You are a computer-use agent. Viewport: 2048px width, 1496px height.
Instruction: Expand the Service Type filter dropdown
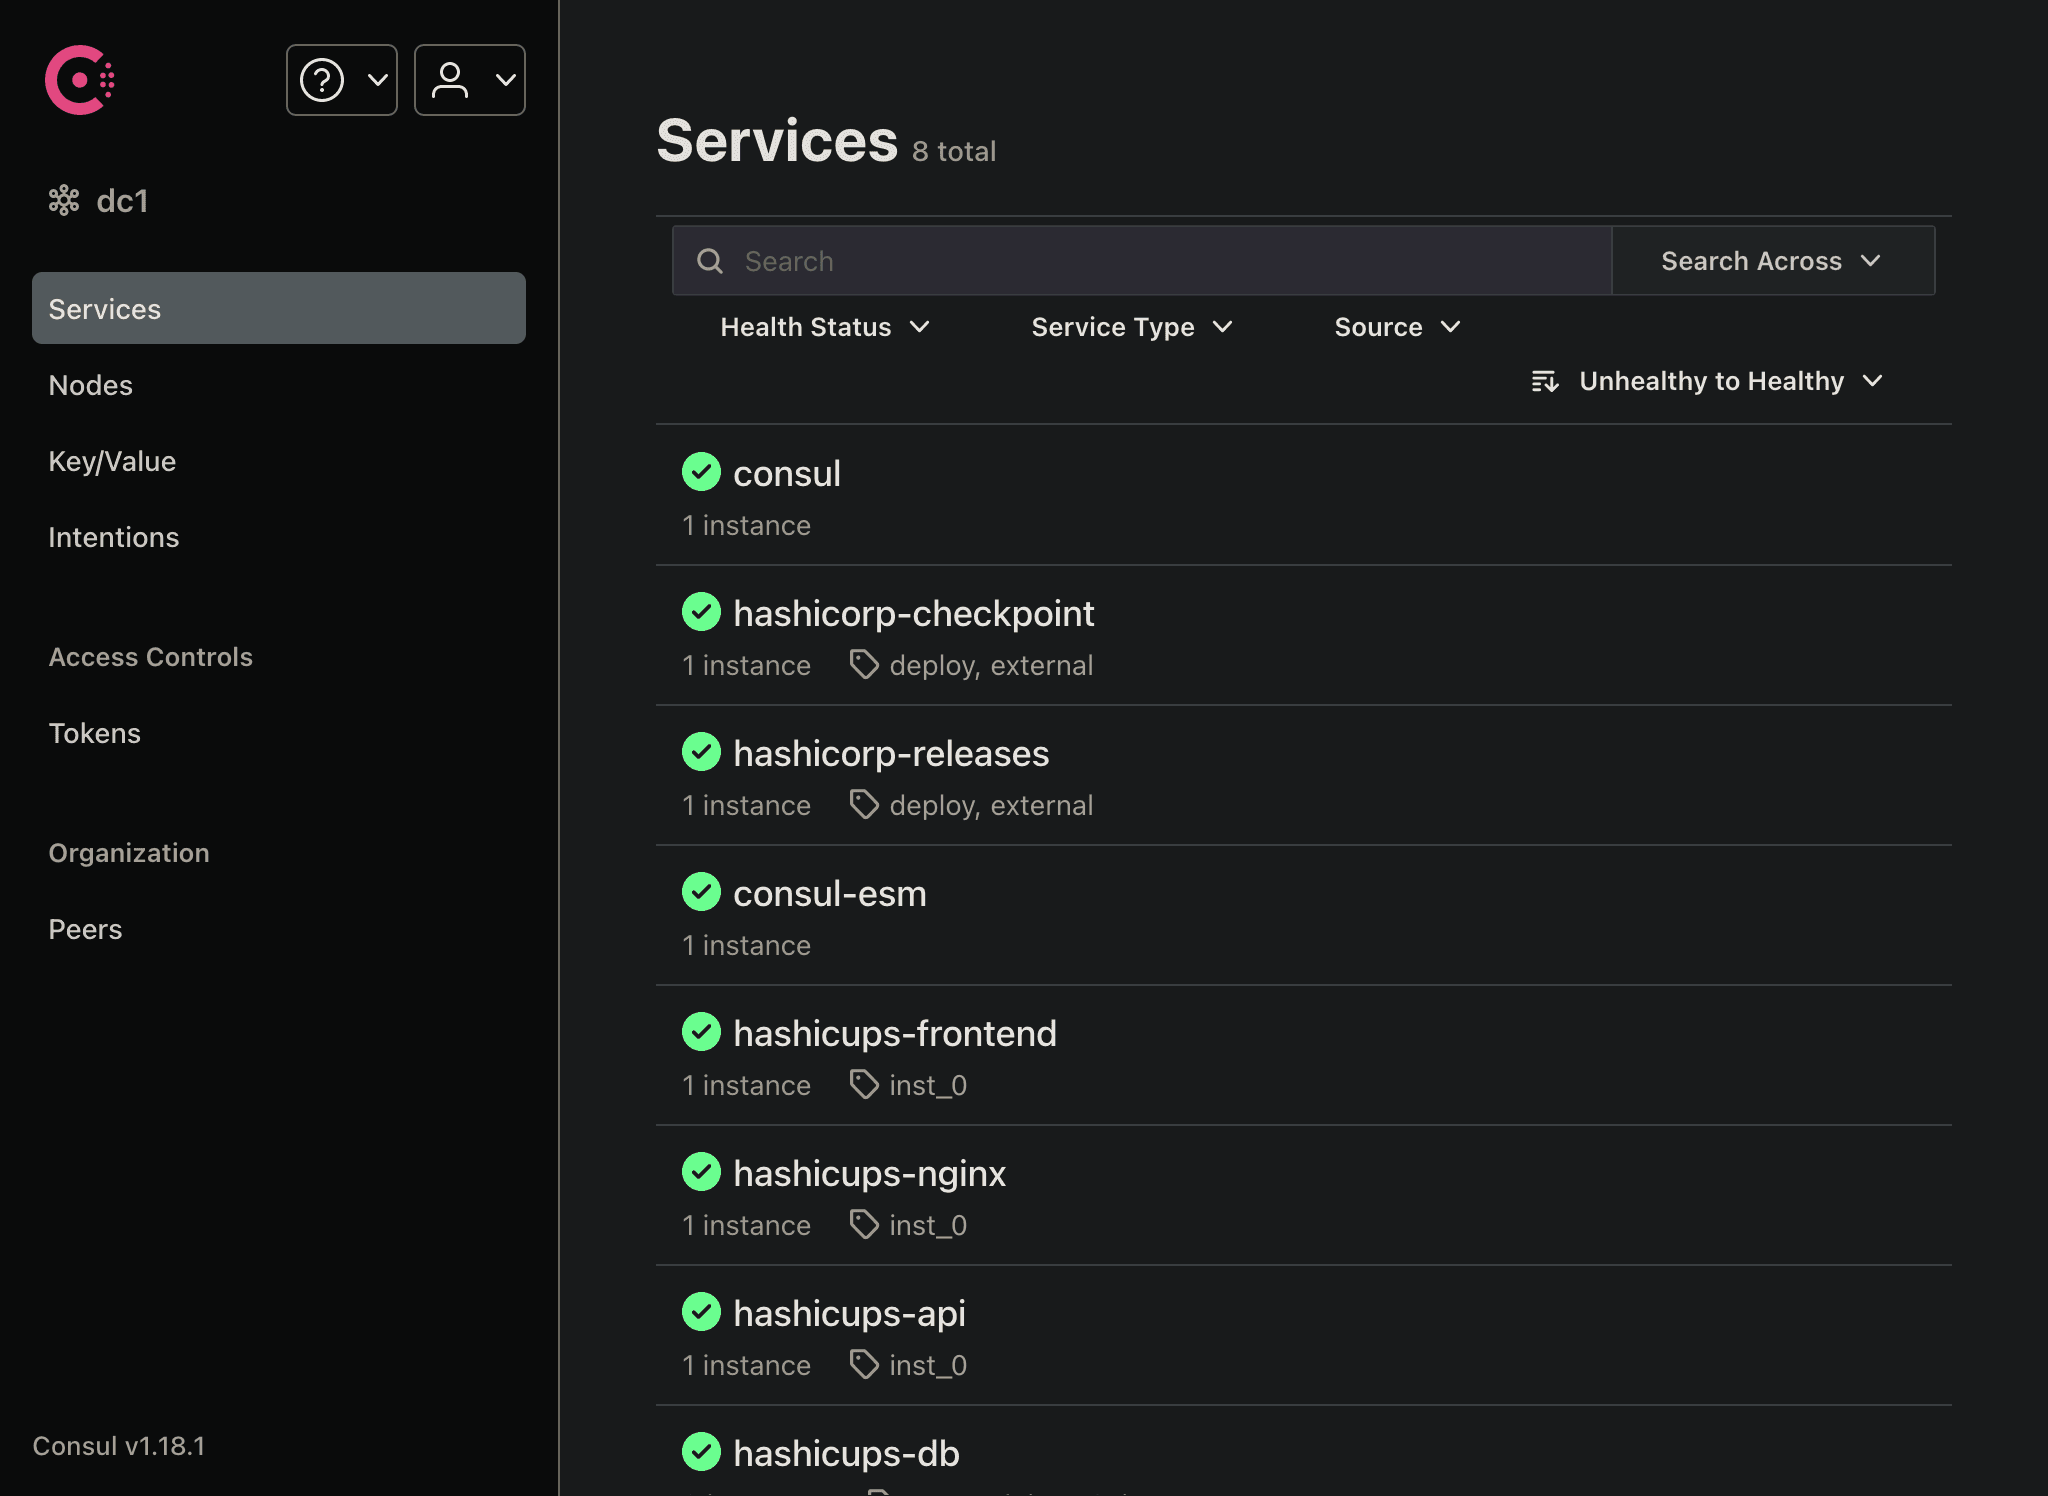click(1131, 326)
